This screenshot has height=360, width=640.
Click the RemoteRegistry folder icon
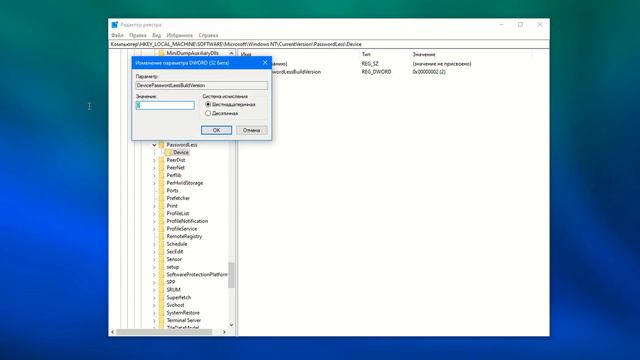tap(162, 236)
